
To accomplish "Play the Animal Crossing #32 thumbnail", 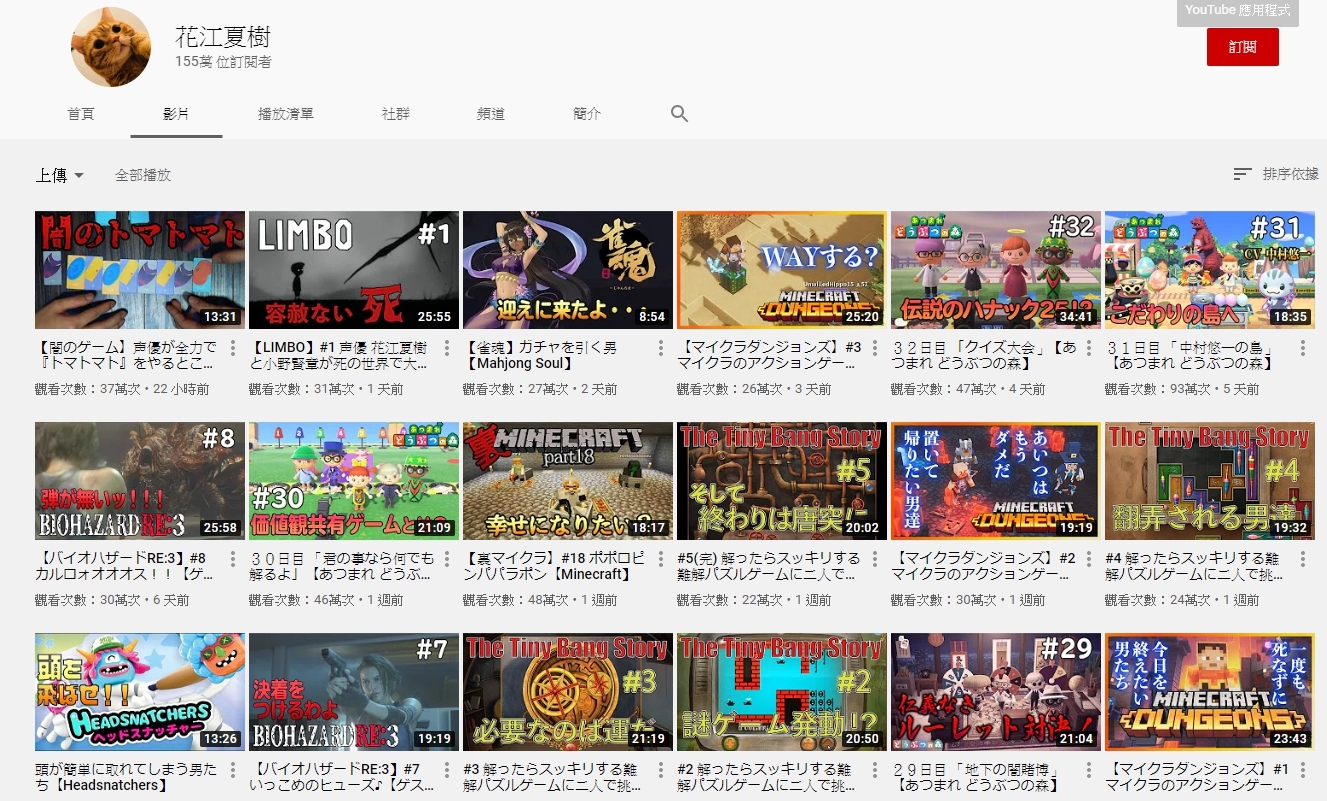I will 996,270.
